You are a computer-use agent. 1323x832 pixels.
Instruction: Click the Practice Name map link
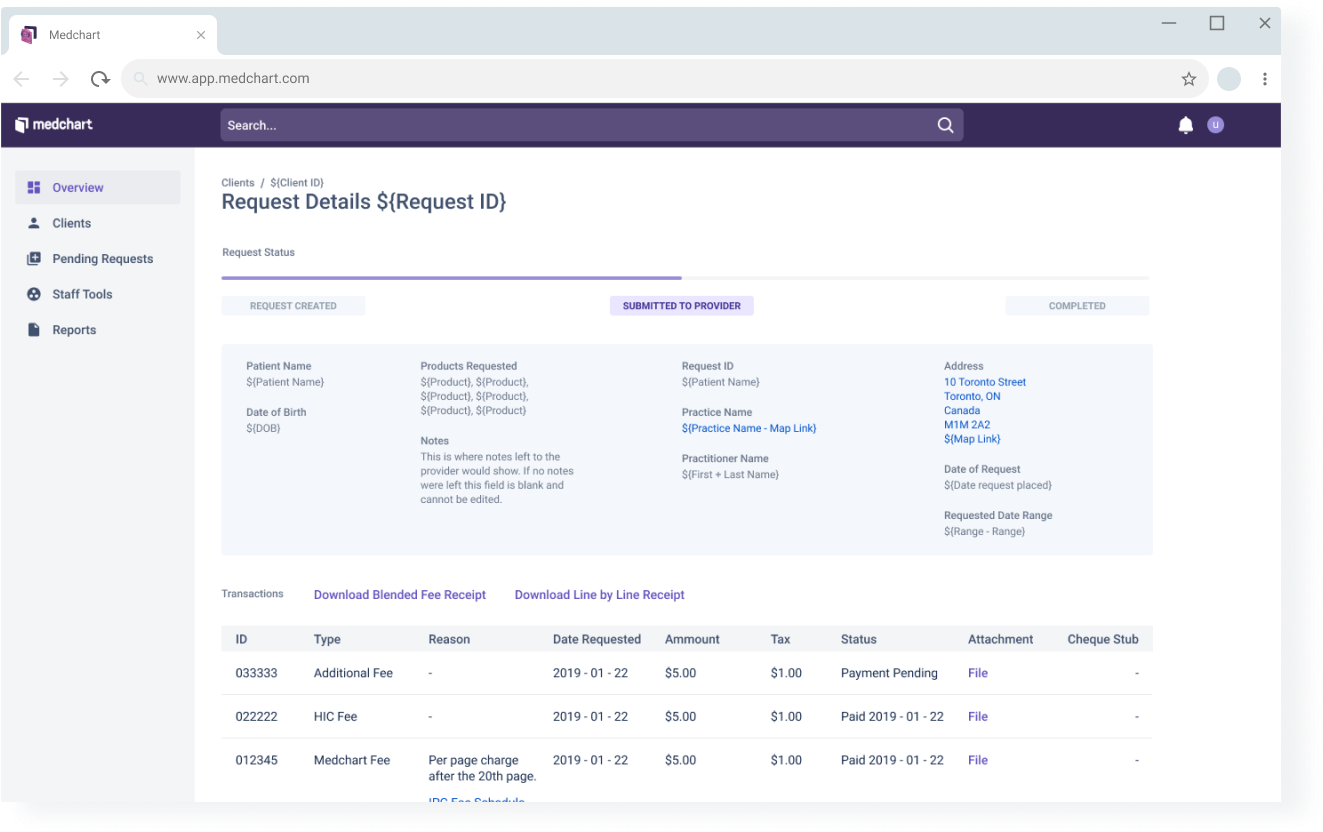click(748, 428)
